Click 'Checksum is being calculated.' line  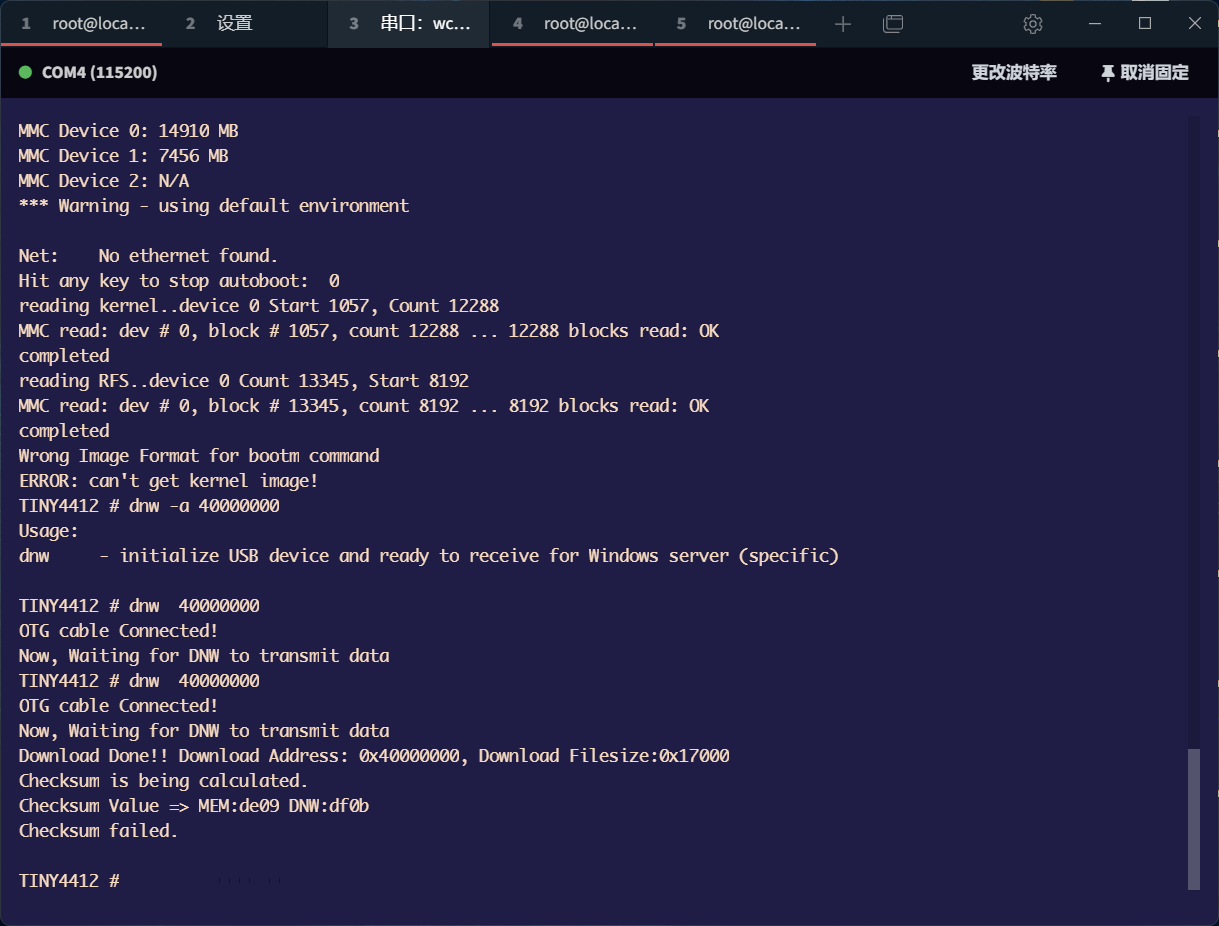pyautogui.click(x=164, y=781)
